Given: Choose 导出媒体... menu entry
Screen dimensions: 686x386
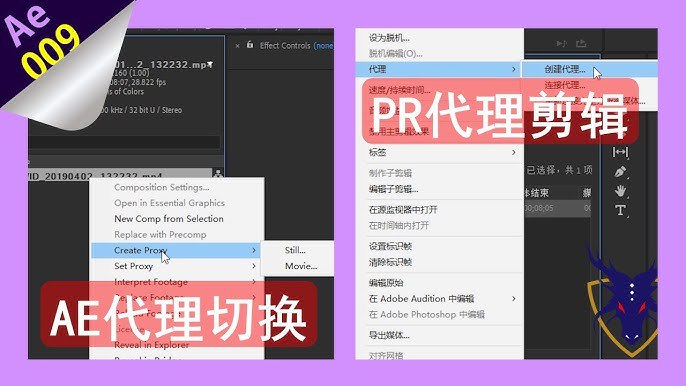Looking at the screenshot, I should (389, 335).
